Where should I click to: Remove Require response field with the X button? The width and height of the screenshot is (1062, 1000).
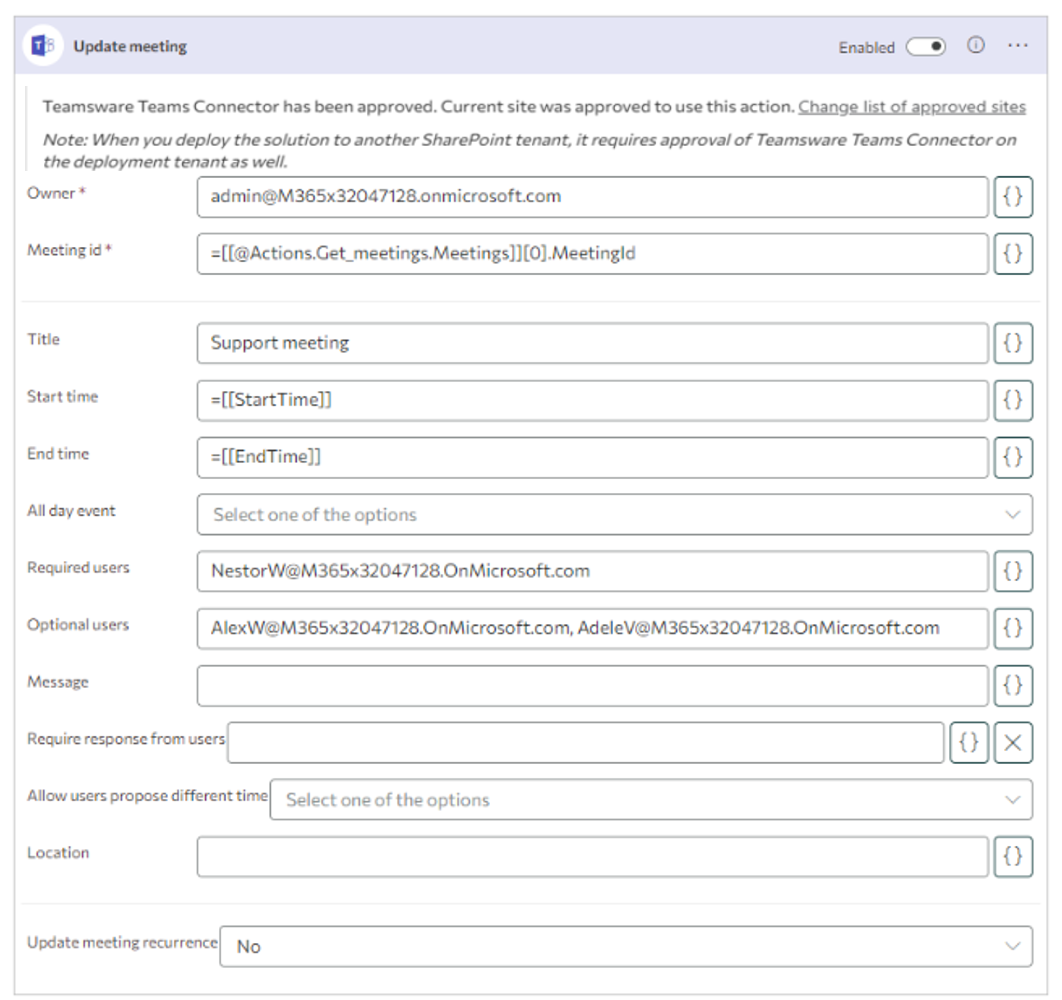point(1013,743)
